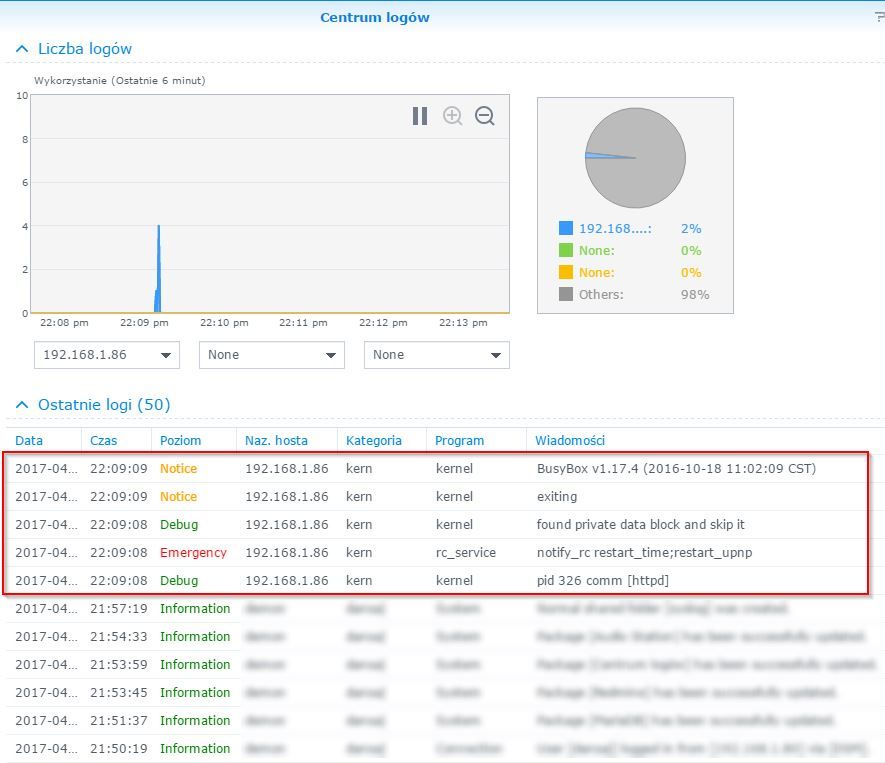Viewport: 885px width, 763px height.
Task: Pause the live log chart
Action: [x=419, y=116]
